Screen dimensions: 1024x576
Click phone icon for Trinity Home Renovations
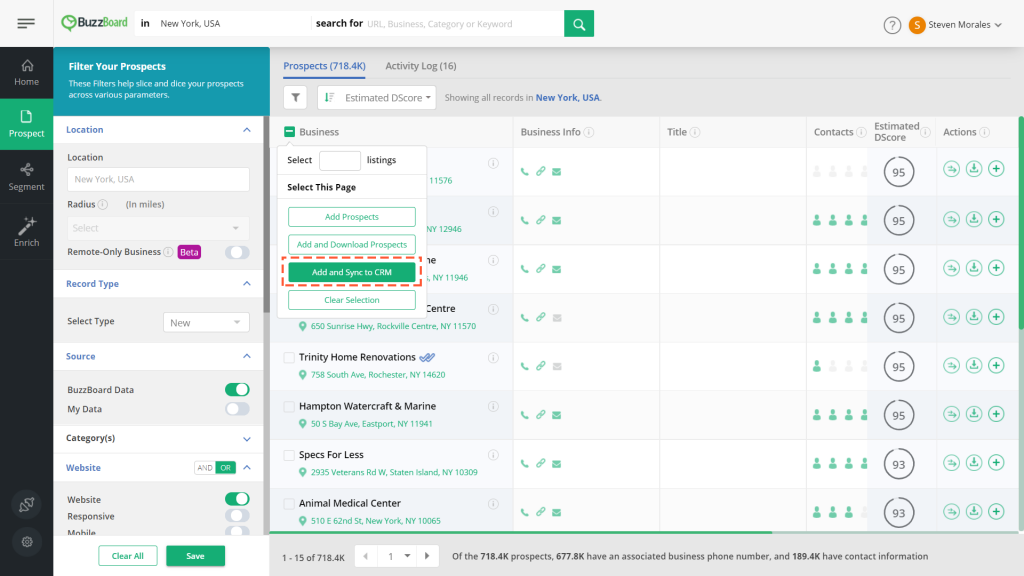pos(524,366)
